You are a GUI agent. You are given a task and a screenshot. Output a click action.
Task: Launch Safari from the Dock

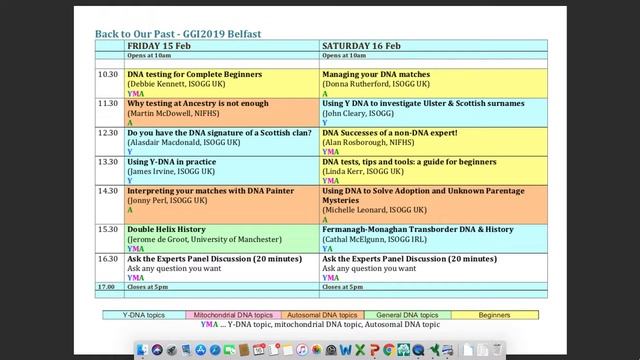pos(215,350)
